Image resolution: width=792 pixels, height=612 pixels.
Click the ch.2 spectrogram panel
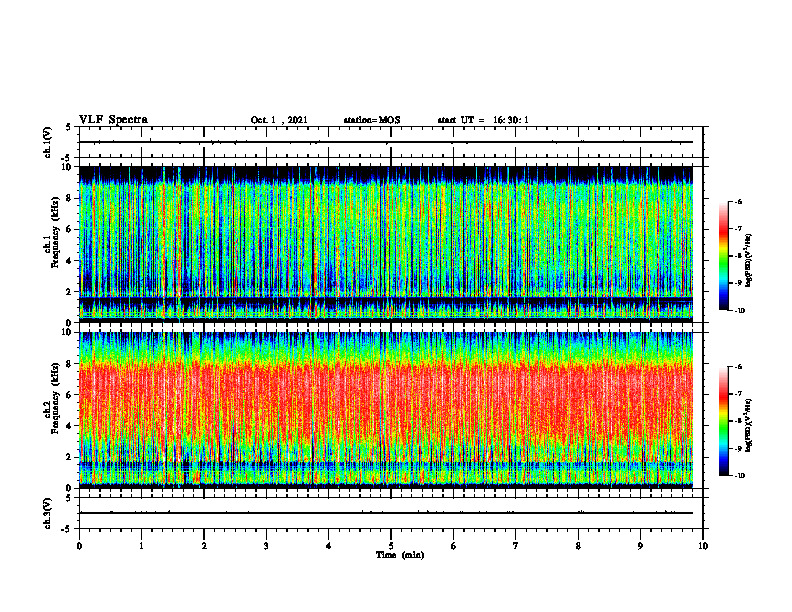click(386, 410)
